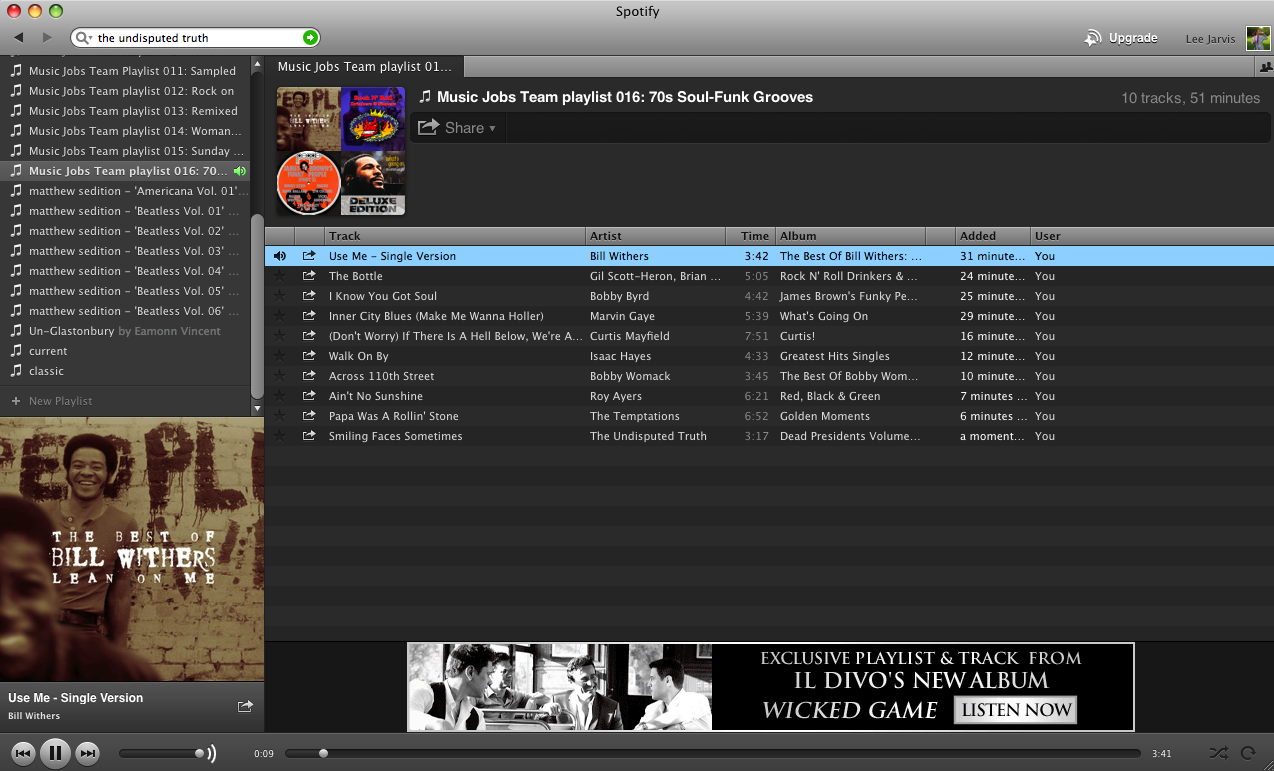Open the Un-Glastonbury playlist
The width and height of the screenshot is (1274, 771).
pyautogui.click(x=125, y=331)
